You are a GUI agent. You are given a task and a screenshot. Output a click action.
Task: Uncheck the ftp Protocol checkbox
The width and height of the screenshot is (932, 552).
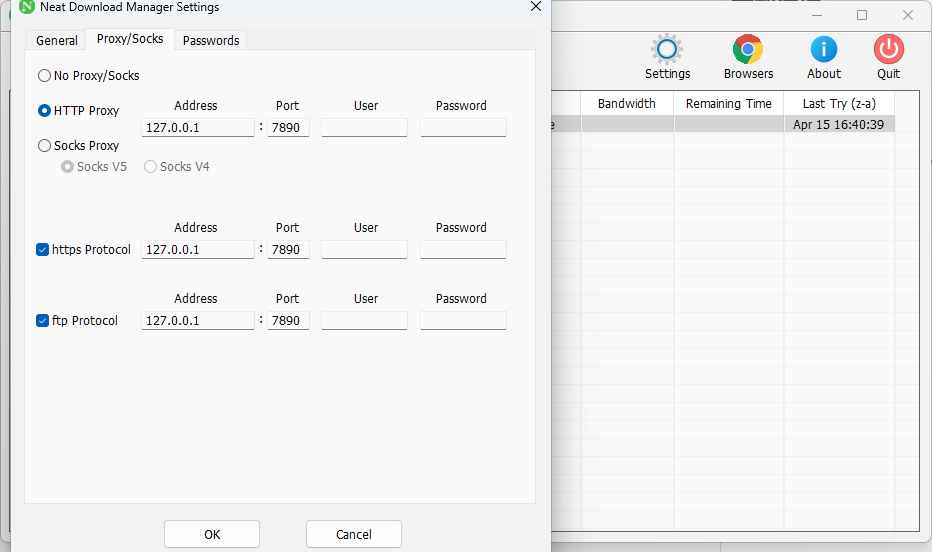pos(43,321)
